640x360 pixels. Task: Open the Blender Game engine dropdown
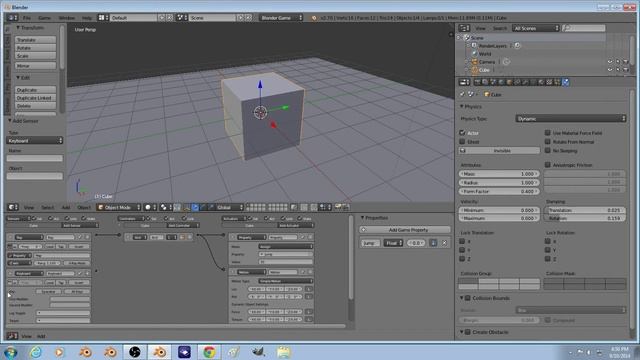(281, 18)
